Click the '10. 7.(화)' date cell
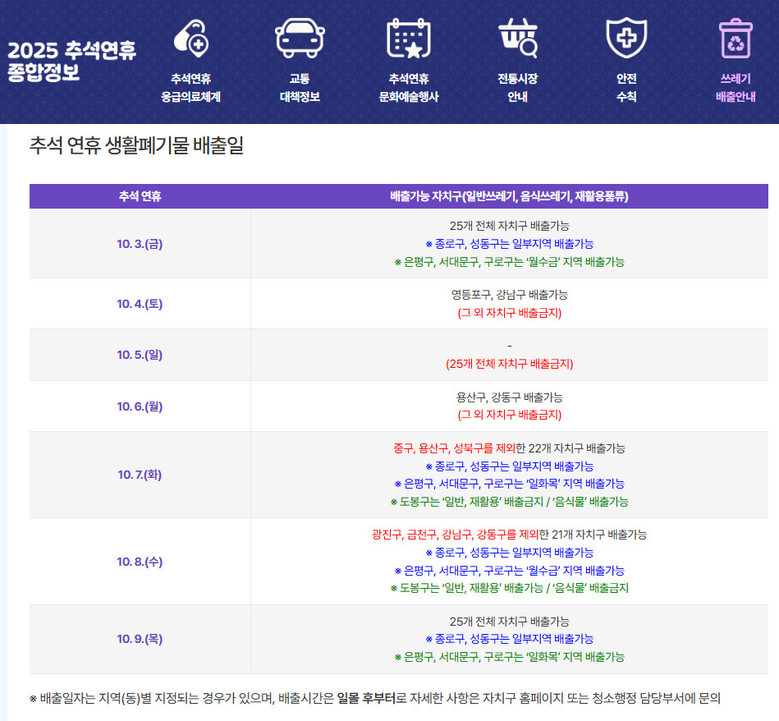This screenshot has height=721, width=779. click(x=139, y=475)
